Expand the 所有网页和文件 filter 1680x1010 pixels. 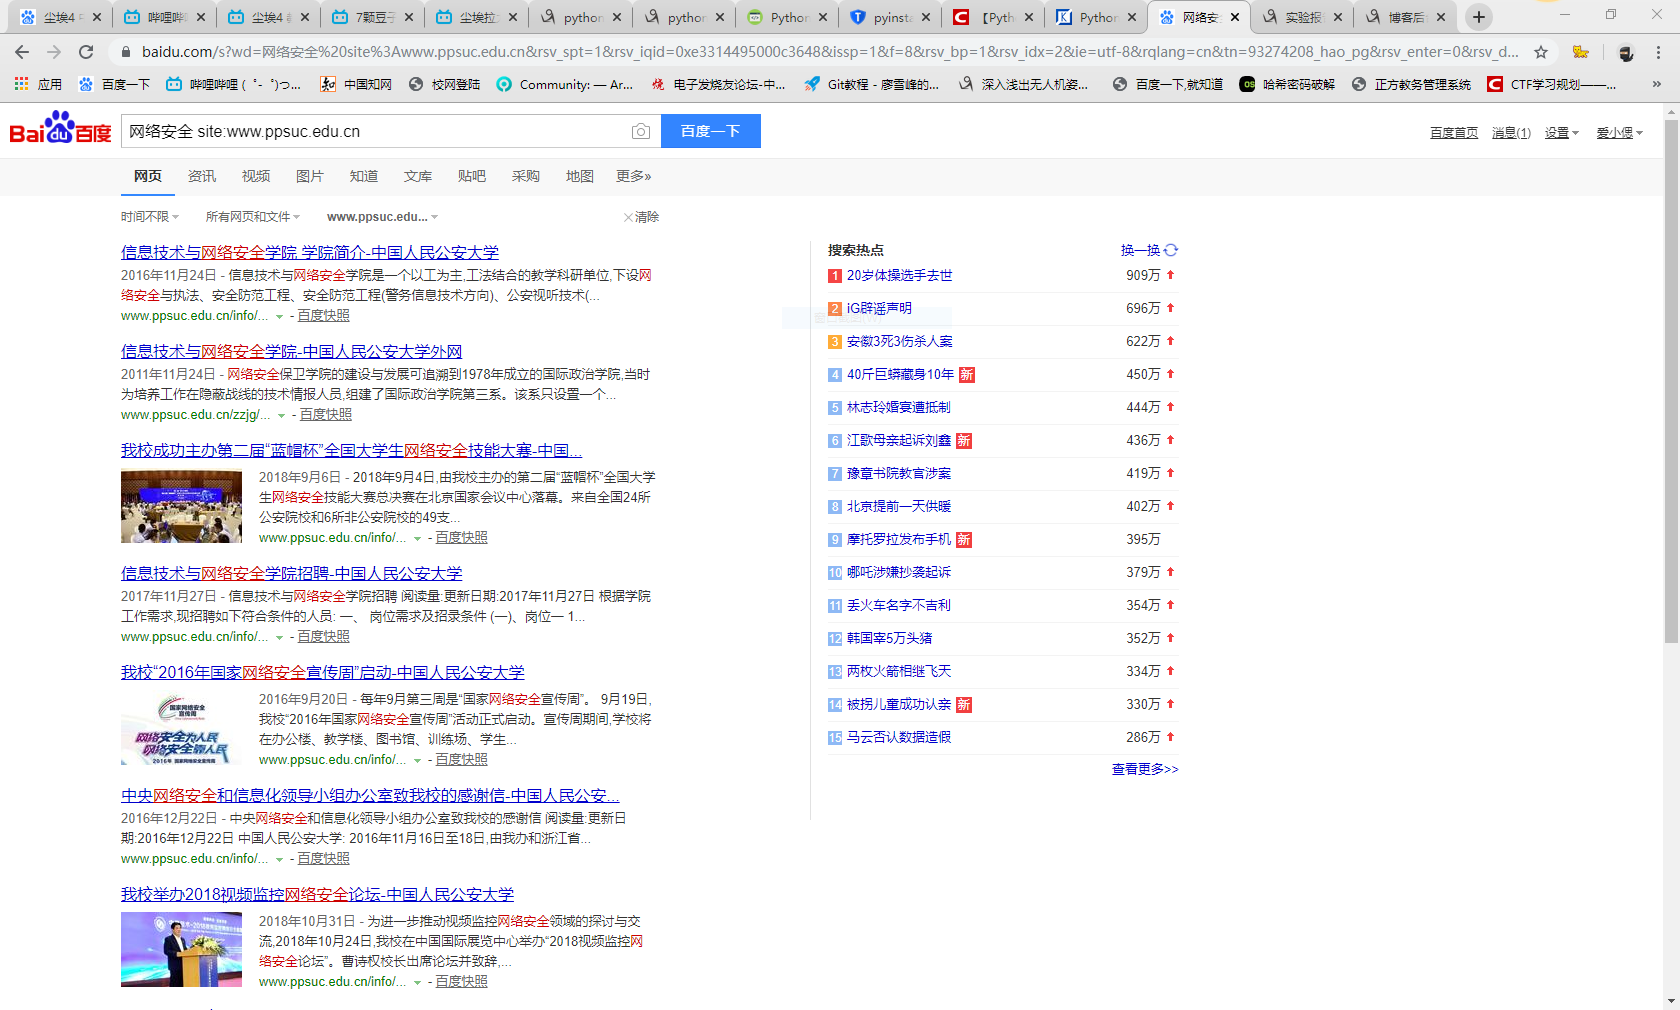pyautogui.click(x=253, y=217)
